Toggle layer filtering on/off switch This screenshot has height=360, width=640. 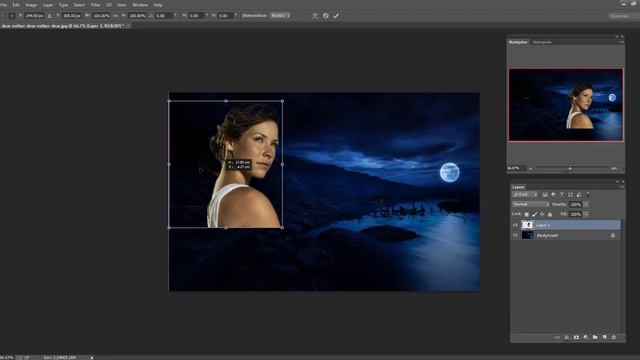click(x=588, y=195)
